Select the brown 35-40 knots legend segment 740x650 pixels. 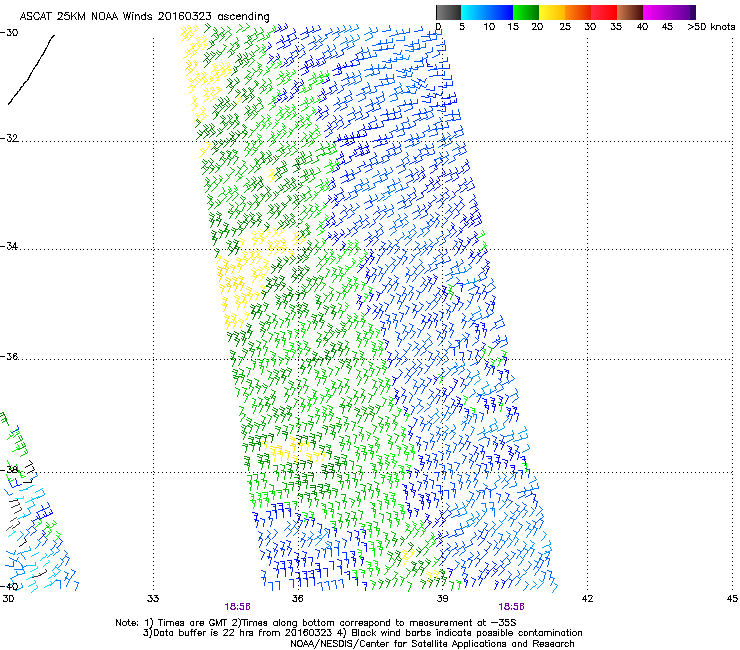pyautogui.click(x=630, y=12)
